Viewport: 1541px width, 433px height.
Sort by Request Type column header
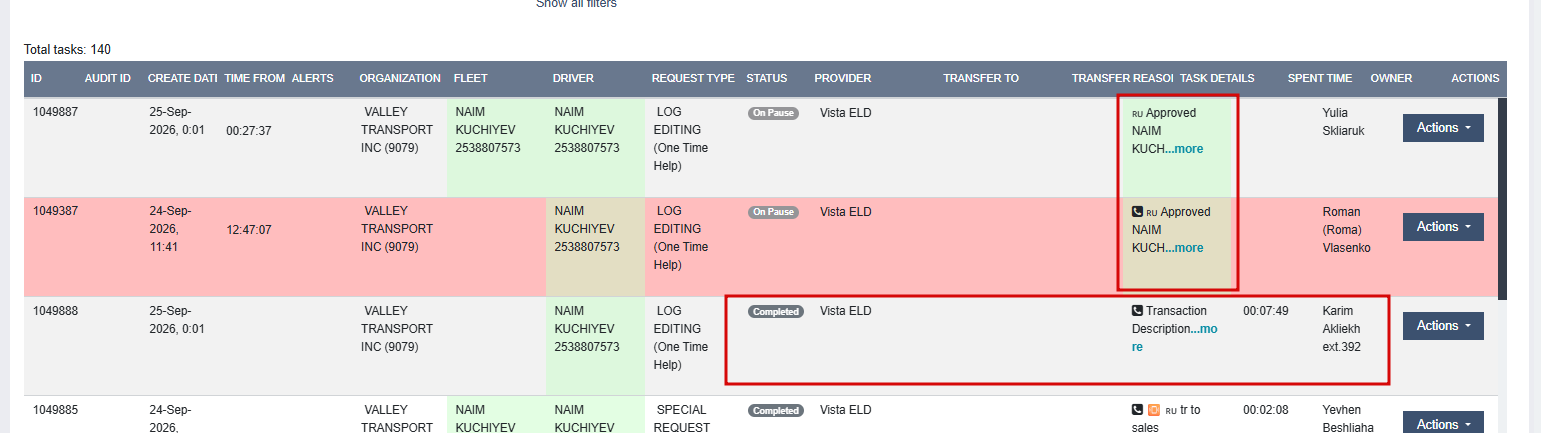(693, 78)
